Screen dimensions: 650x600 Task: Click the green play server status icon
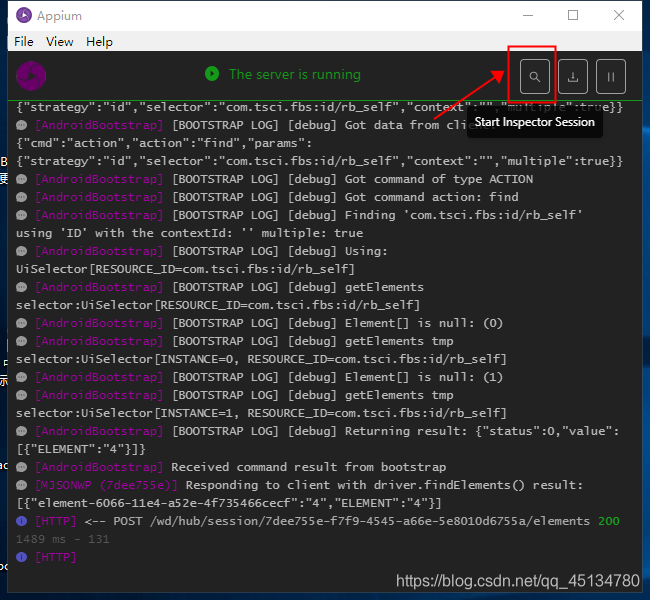pos(212,74)
